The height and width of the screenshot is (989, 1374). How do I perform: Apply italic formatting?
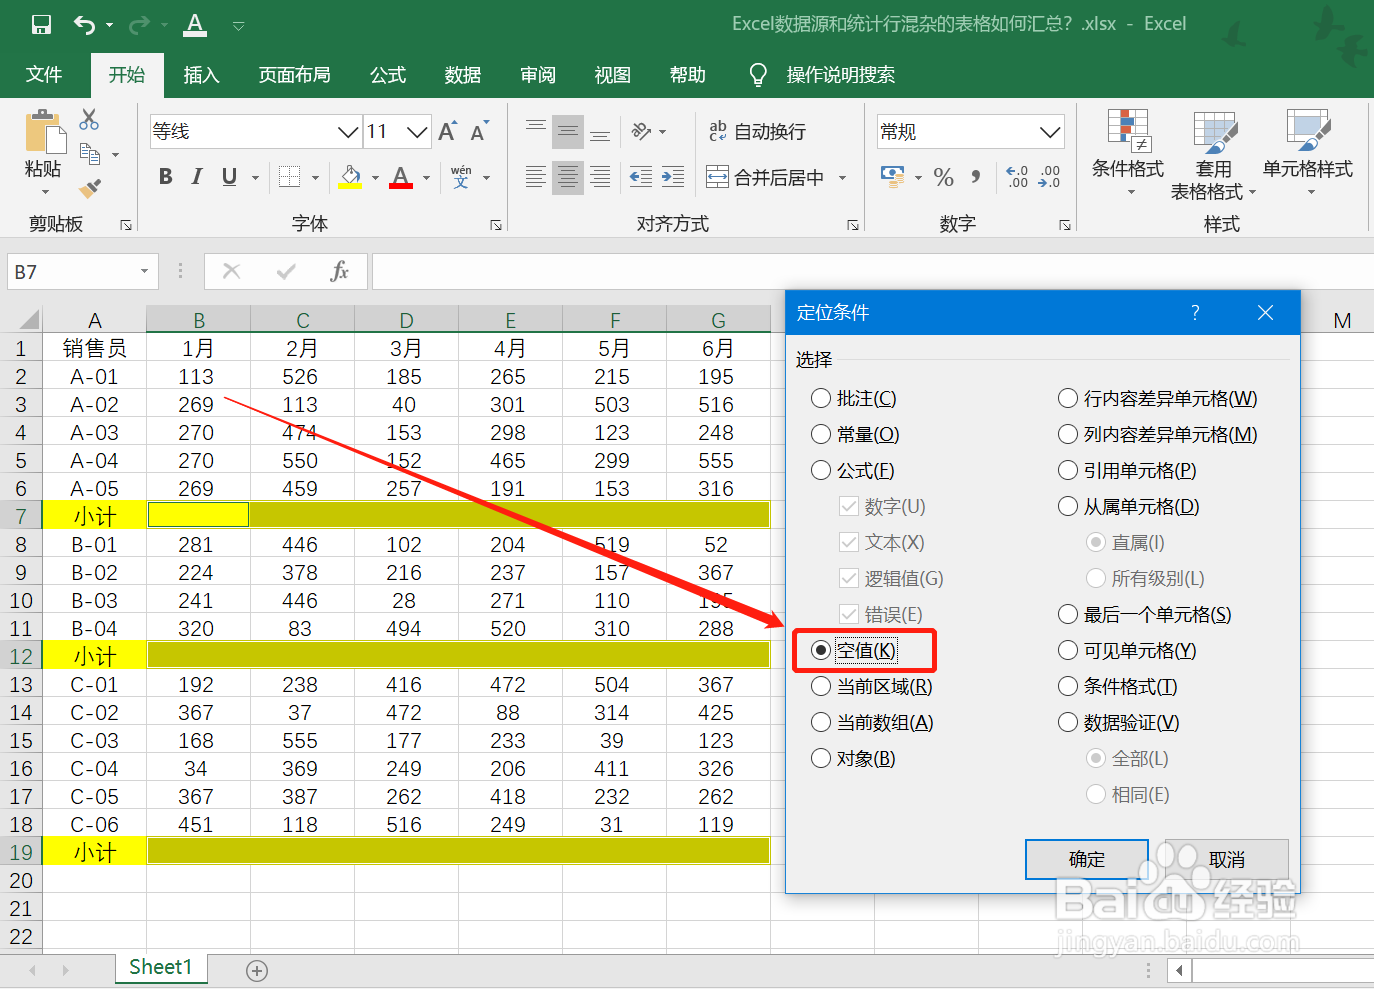196,176
